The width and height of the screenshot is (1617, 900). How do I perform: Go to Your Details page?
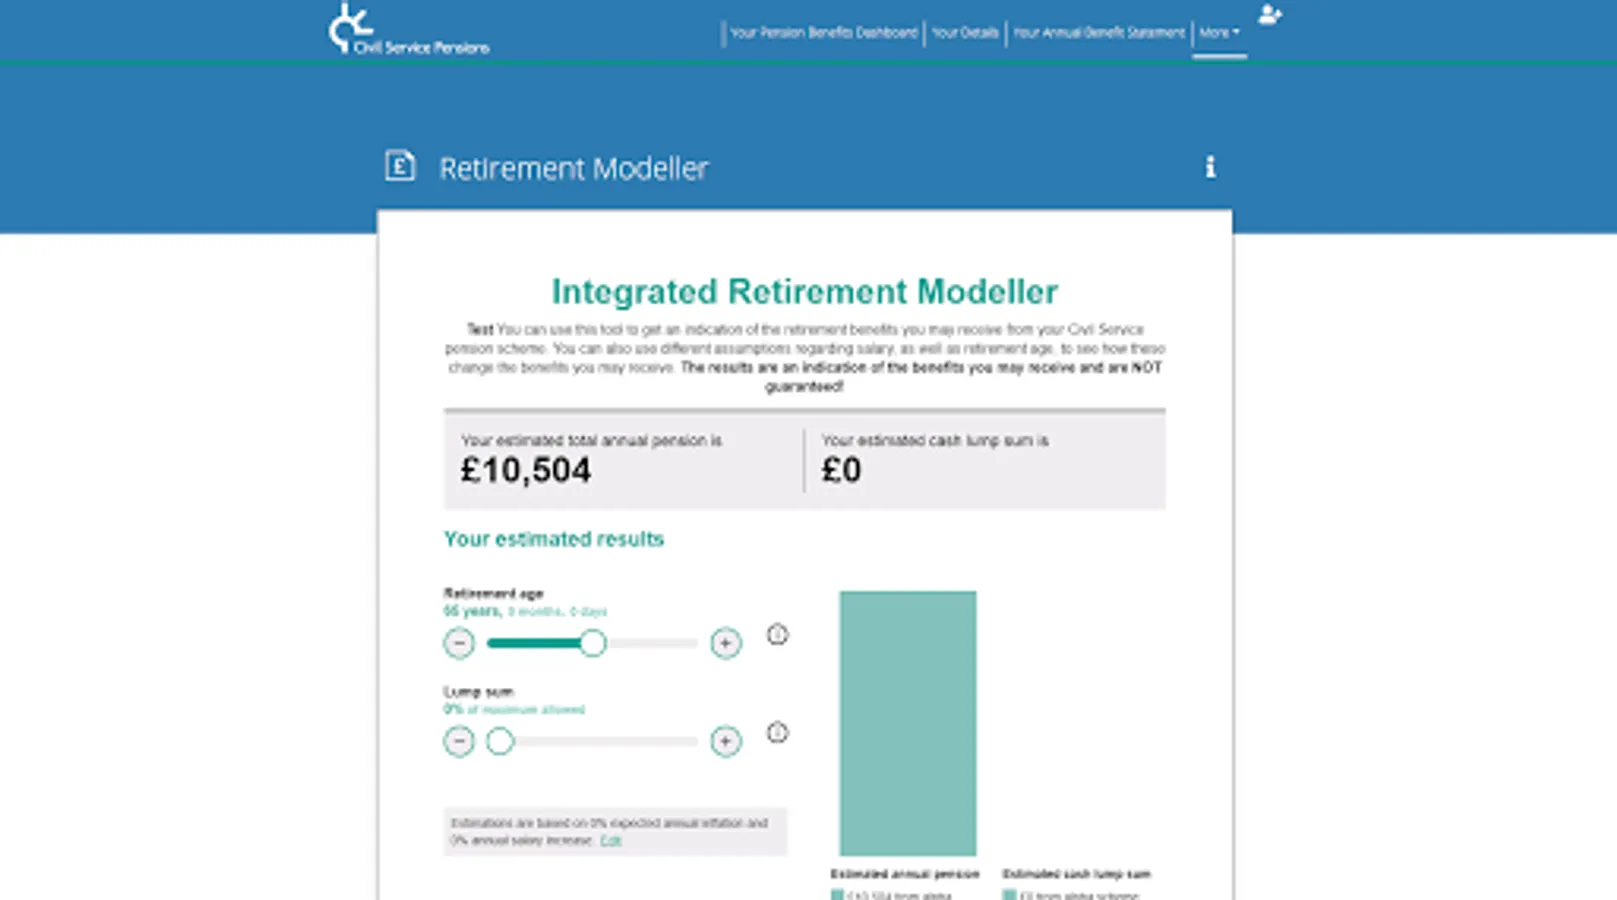click(x=965, y=33)
